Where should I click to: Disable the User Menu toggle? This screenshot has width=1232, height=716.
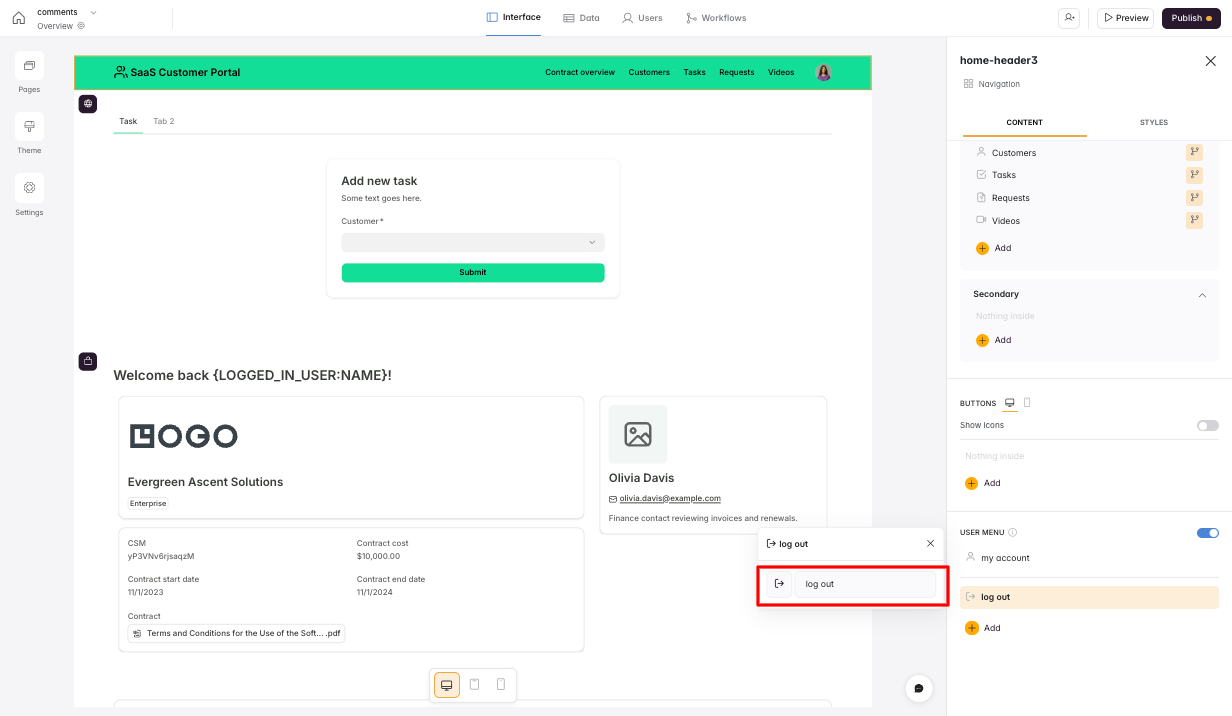coord(1207,533)
